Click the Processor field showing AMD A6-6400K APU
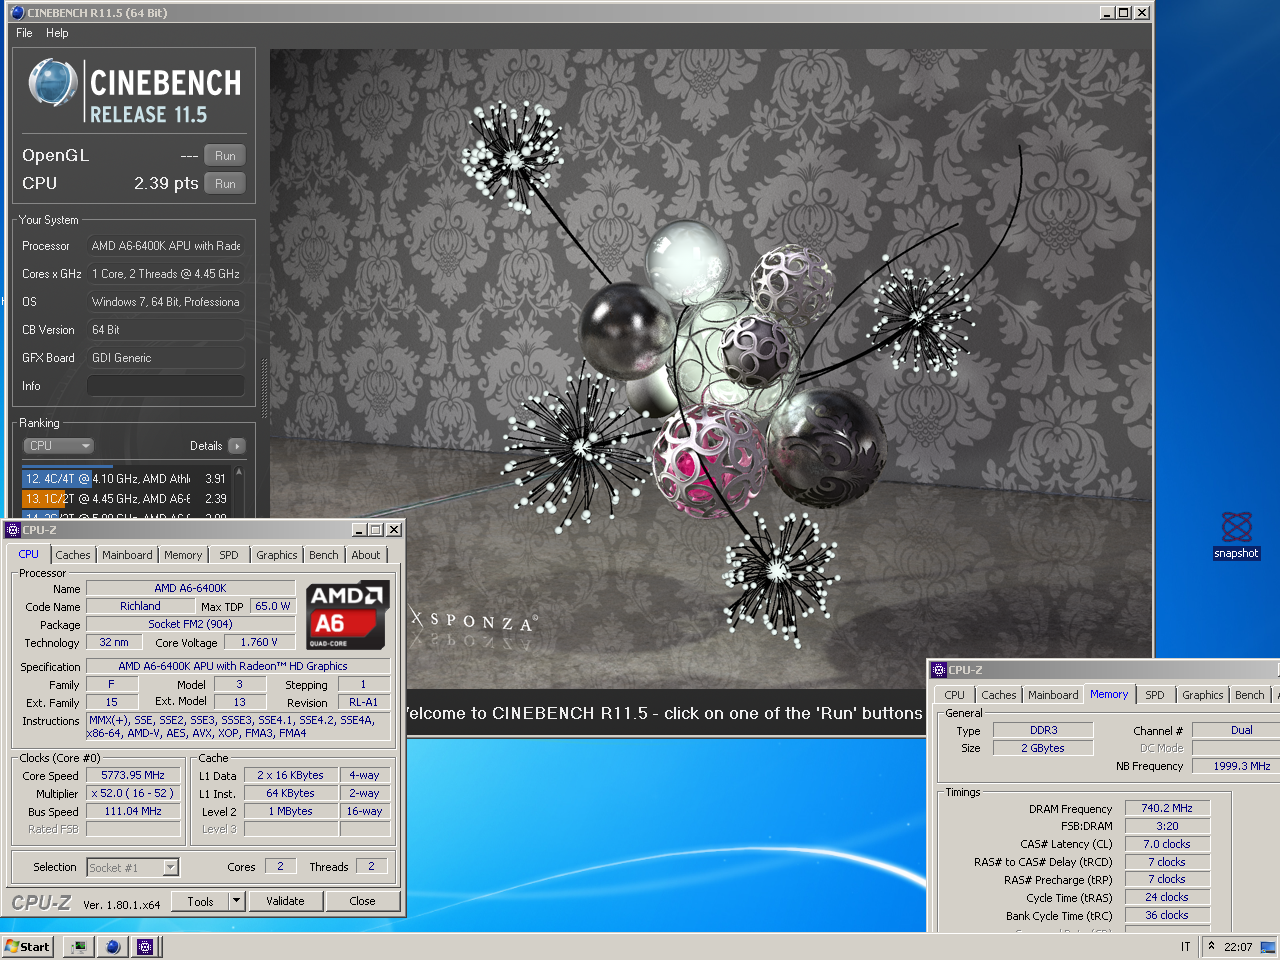1280x960 pixels. [x=165, y=246]
